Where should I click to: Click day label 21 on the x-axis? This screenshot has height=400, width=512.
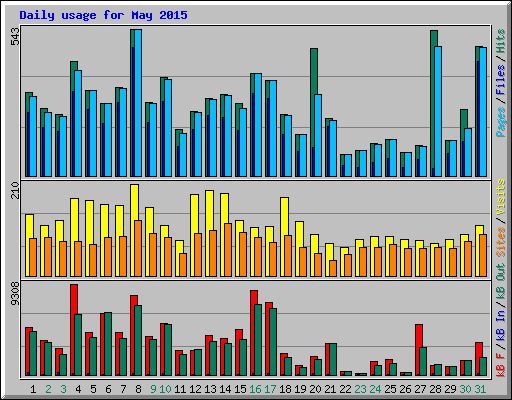330,389
